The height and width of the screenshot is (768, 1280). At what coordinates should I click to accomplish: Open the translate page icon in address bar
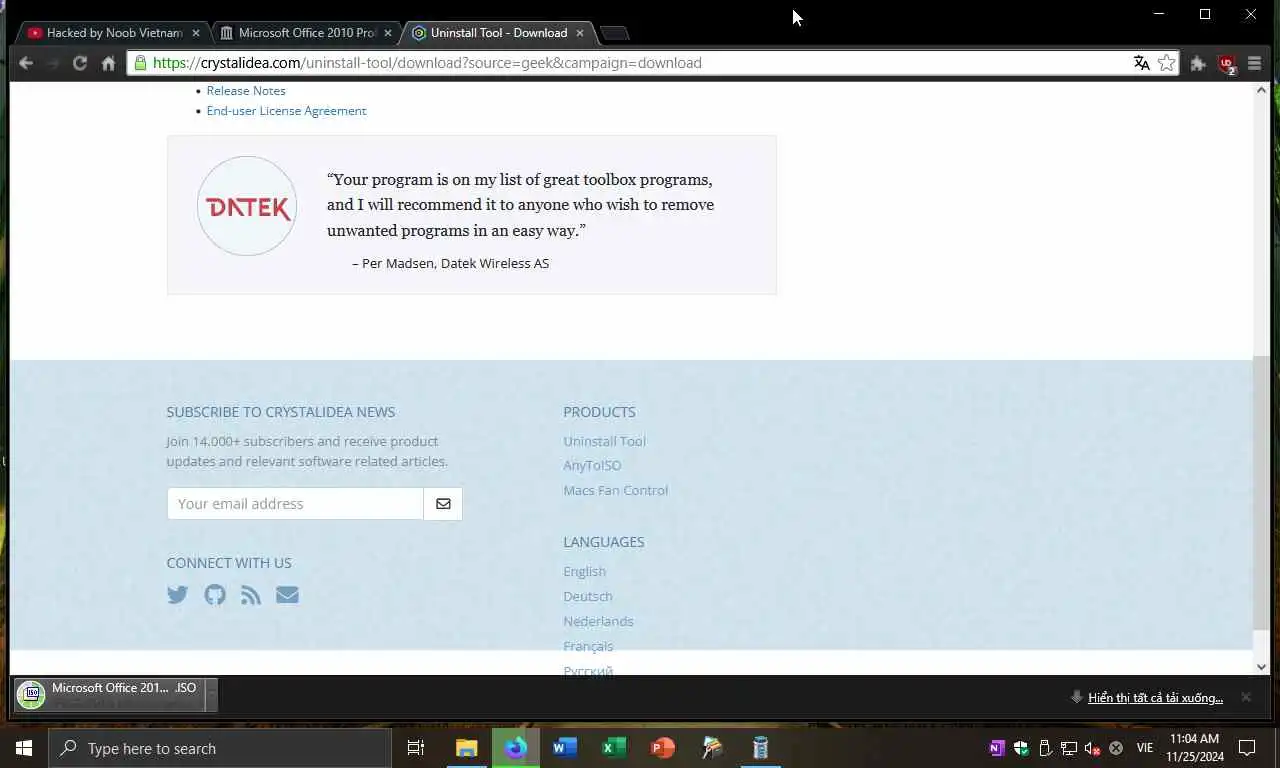click(x=1142, y=63)
